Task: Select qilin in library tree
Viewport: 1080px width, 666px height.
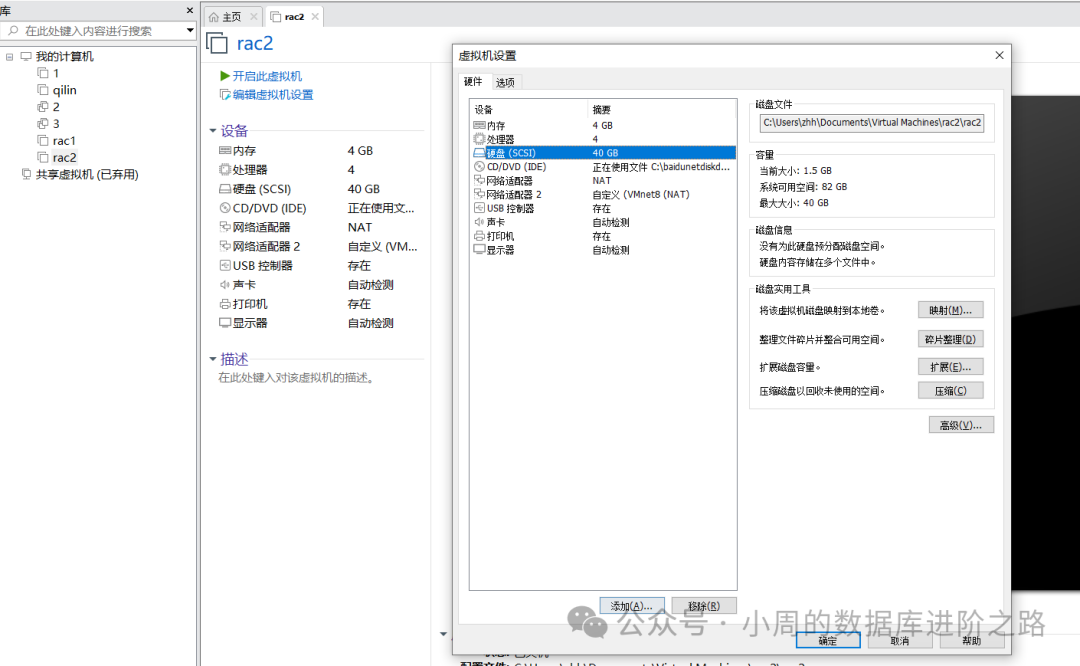Action: (65, 90)
